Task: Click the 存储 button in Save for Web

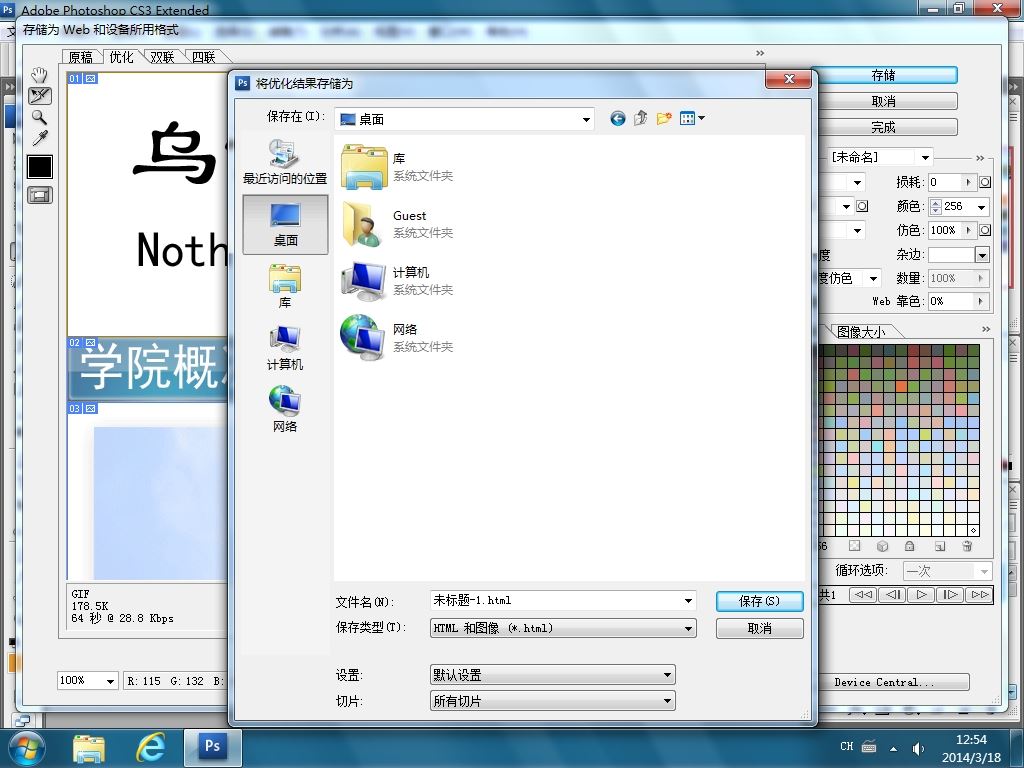Action: (x=883, y=75)
